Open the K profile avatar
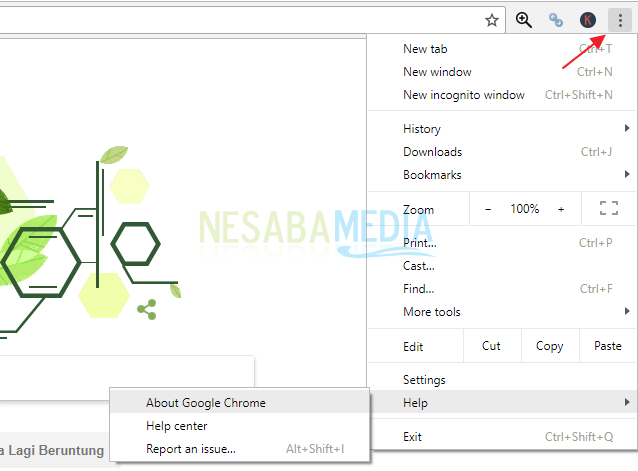This screenshot has width=638, height=471. [588, 20]
